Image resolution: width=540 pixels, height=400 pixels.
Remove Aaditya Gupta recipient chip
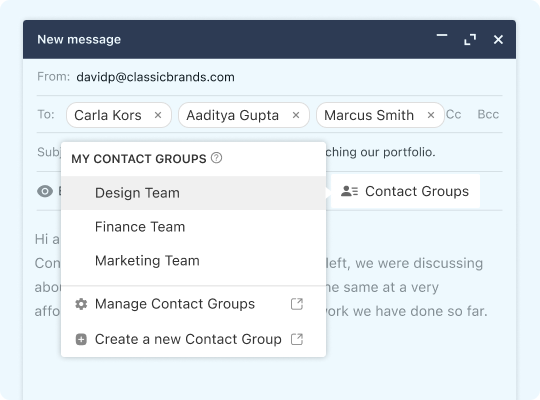coord(296,115)
